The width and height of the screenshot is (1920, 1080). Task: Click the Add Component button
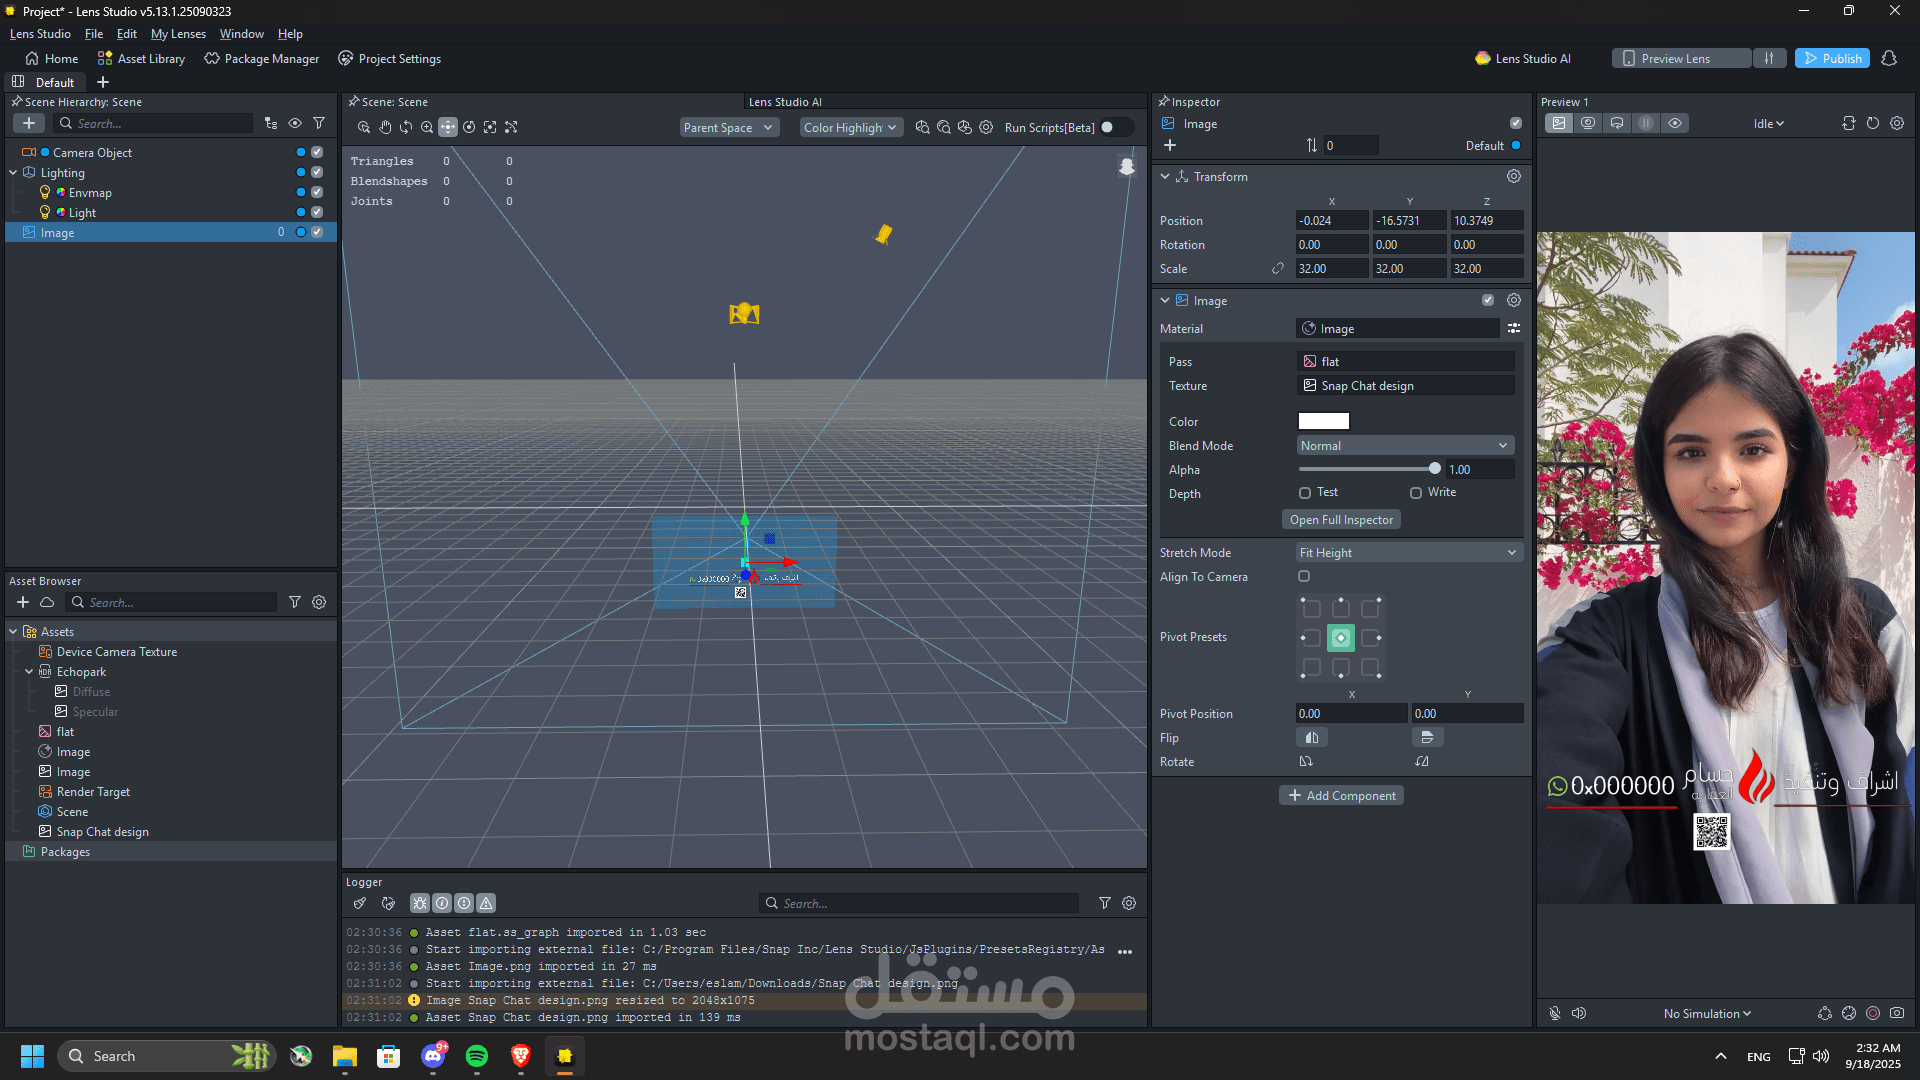pyautogui.click(x=1341, y=796)
